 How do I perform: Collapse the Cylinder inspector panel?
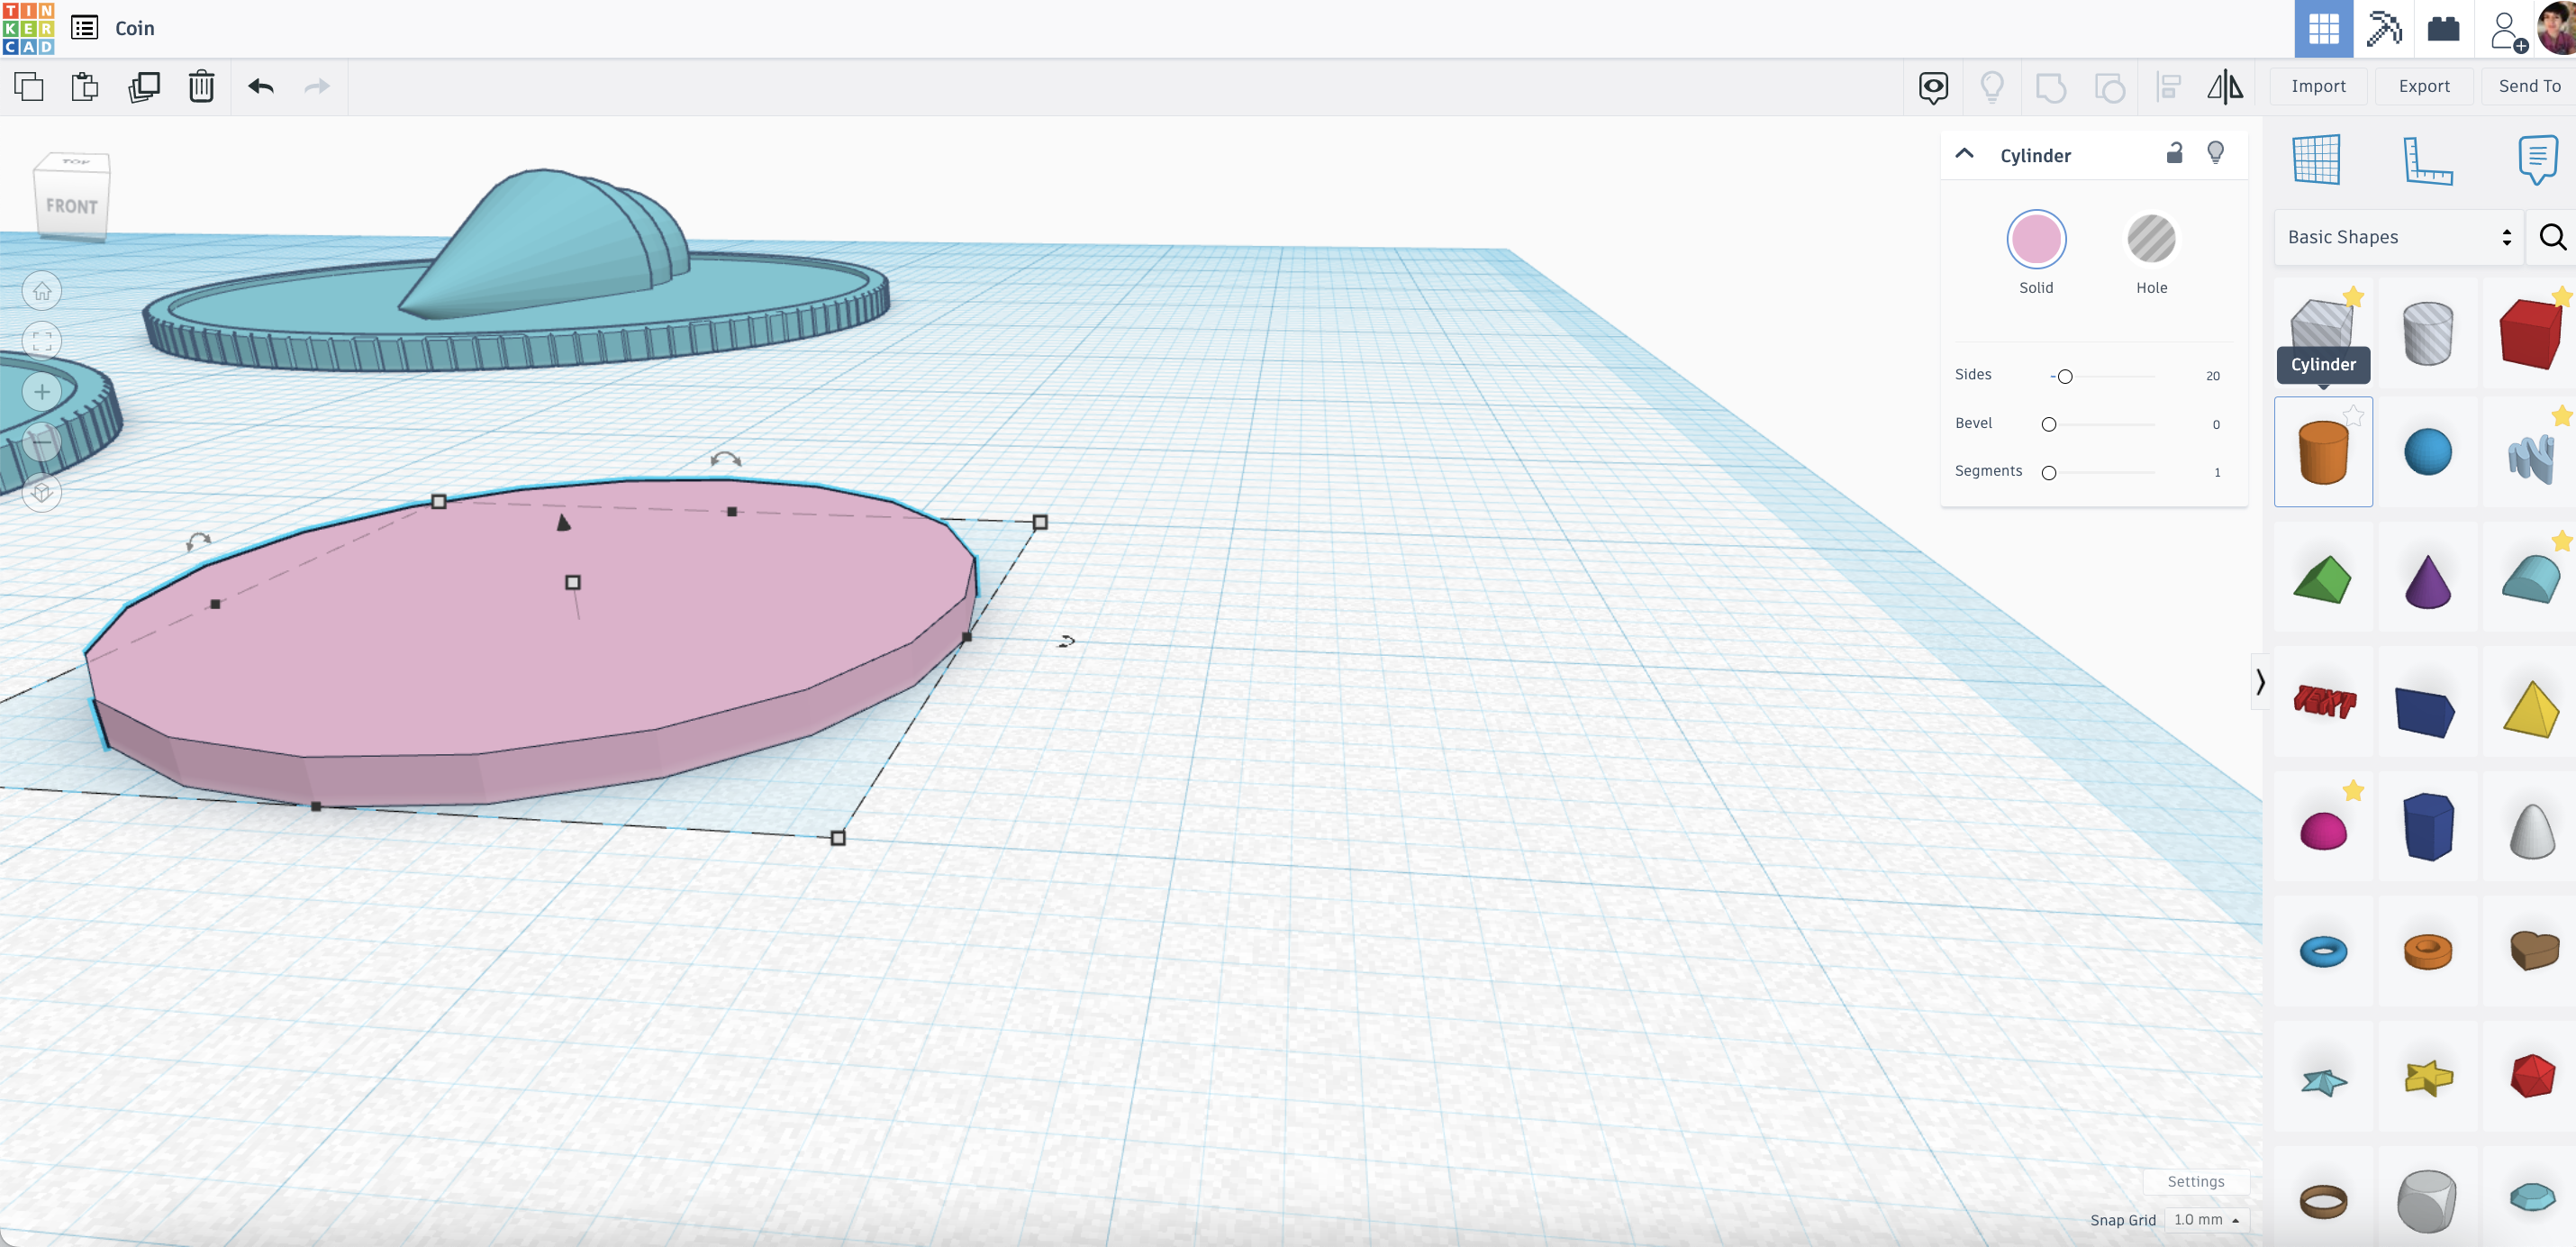tap(1964, 154)
